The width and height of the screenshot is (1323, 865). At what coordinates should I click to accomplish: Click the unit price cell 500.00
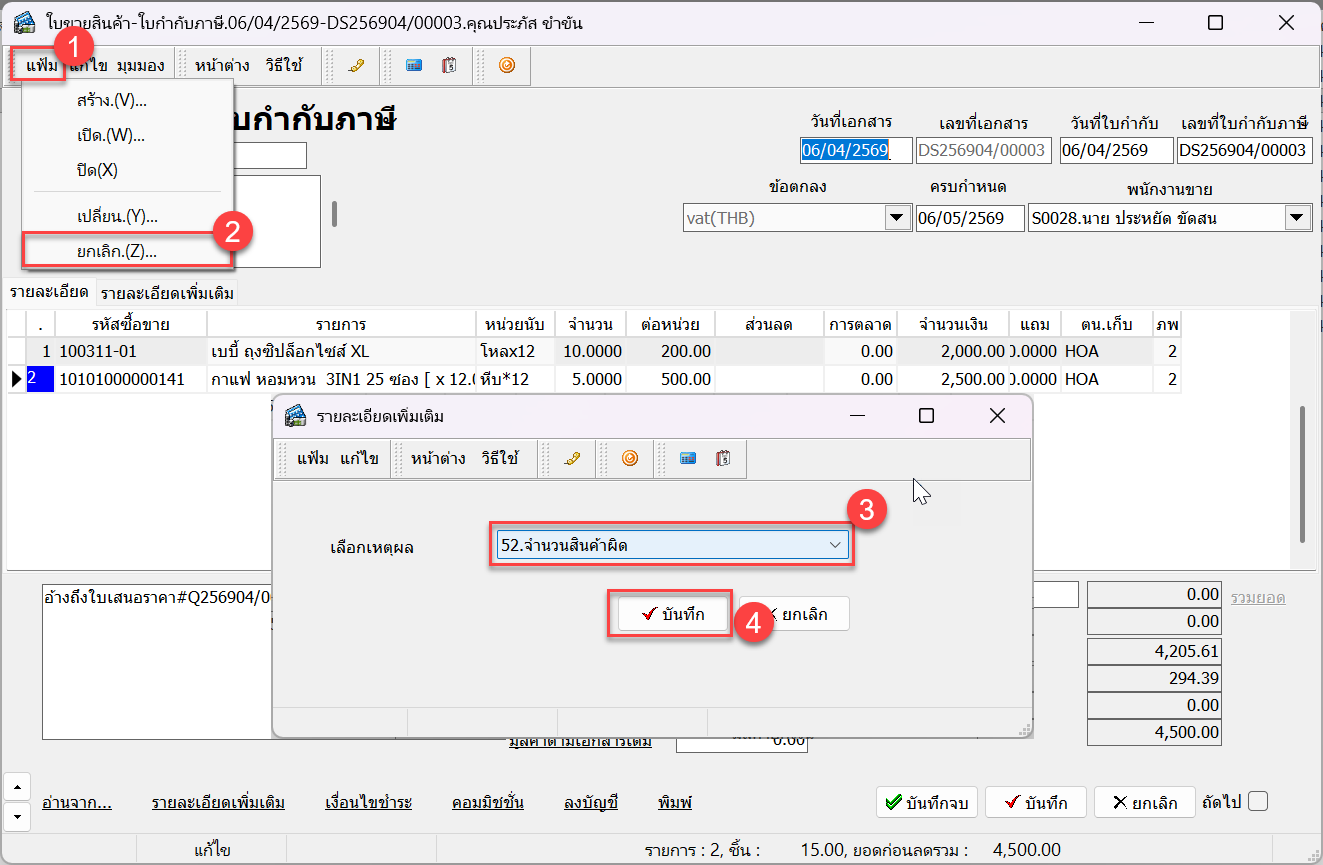click(670, 379)
